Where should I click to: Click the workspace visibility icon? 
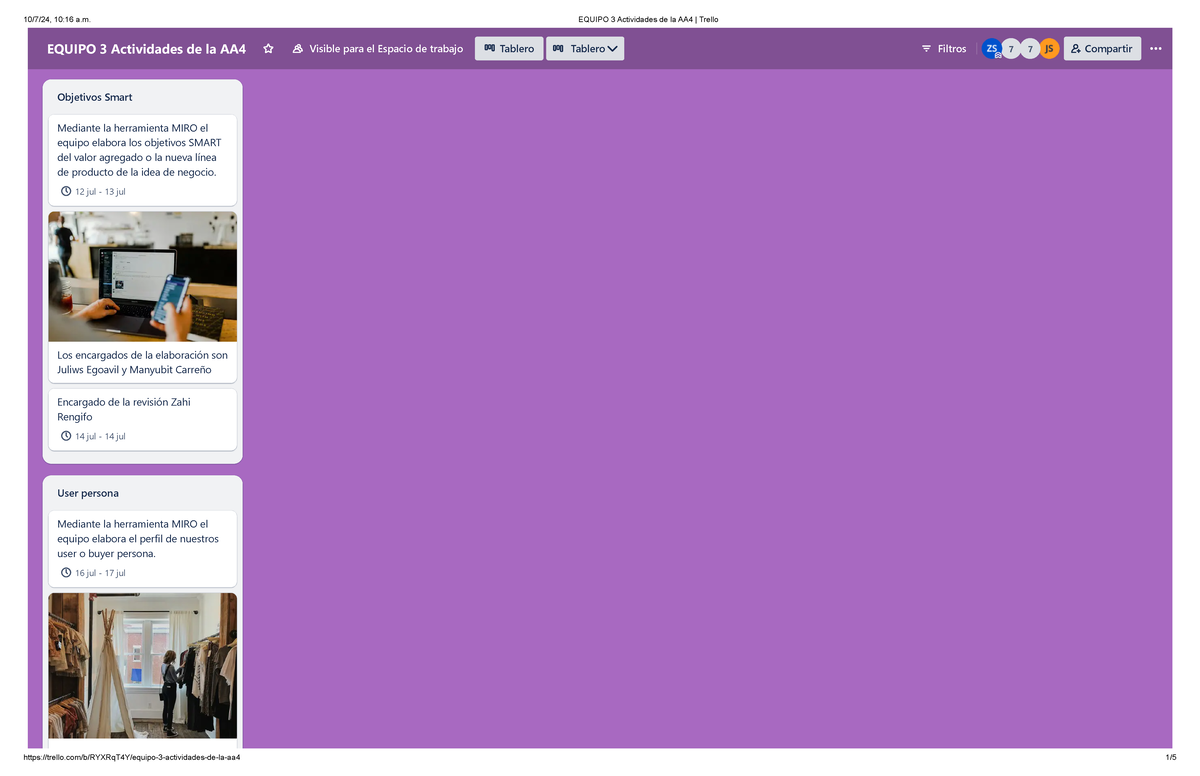click(298, 49)
